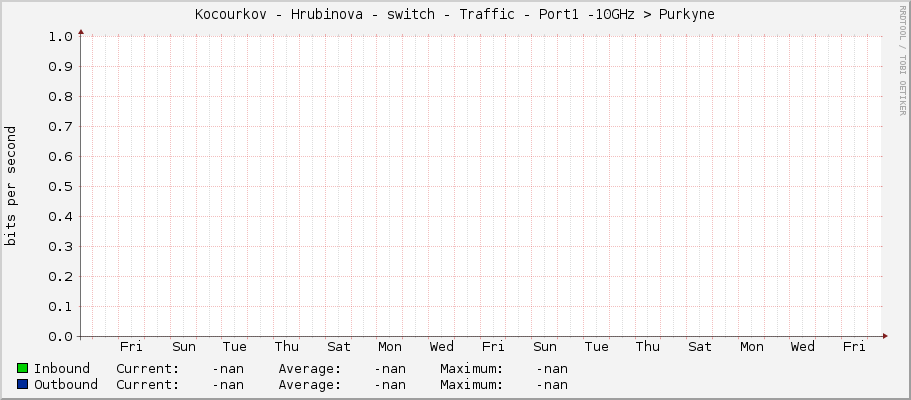Click the Inbound Maximum '-nan' value
The image size is (911, 400).
(x=551, y=369)
